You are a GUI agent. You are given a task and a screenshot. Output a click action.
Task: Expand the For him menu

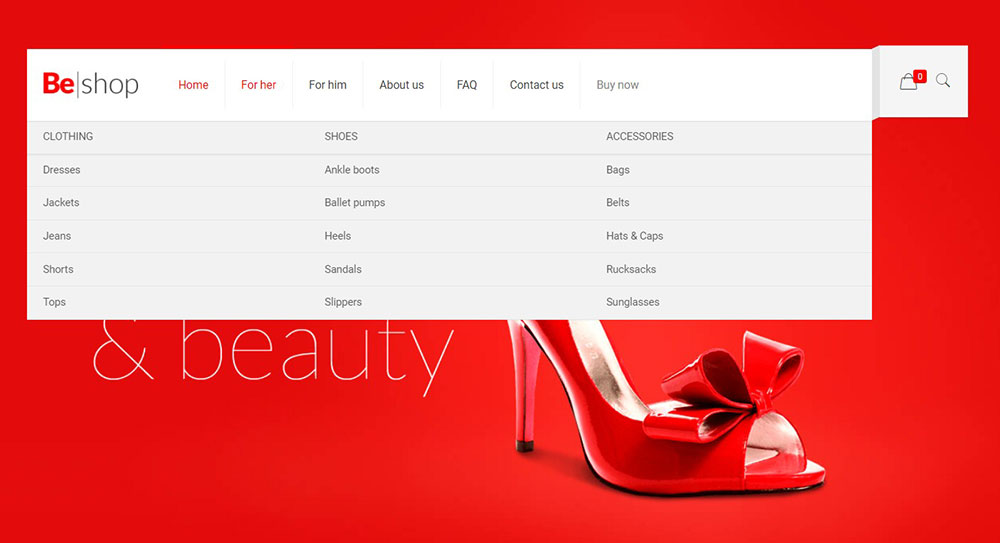click(x=327, y=85)
